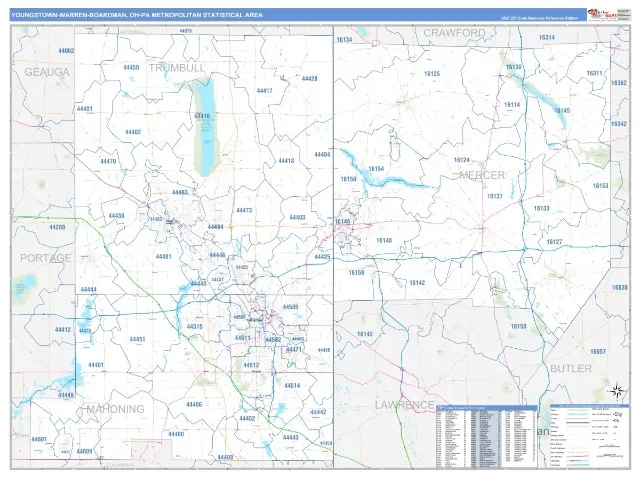Click ZIP code label 44403

point(297,218)
